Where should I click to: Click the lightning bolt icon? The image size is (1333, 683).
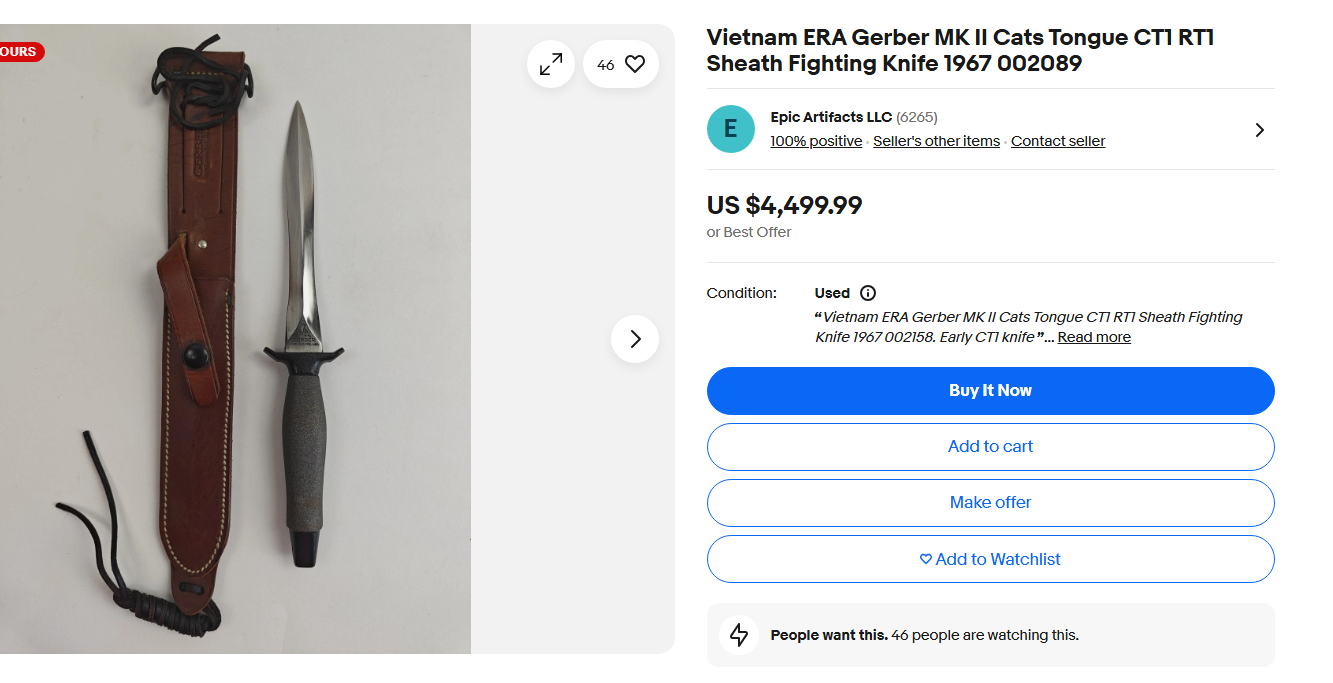(739, 635)
